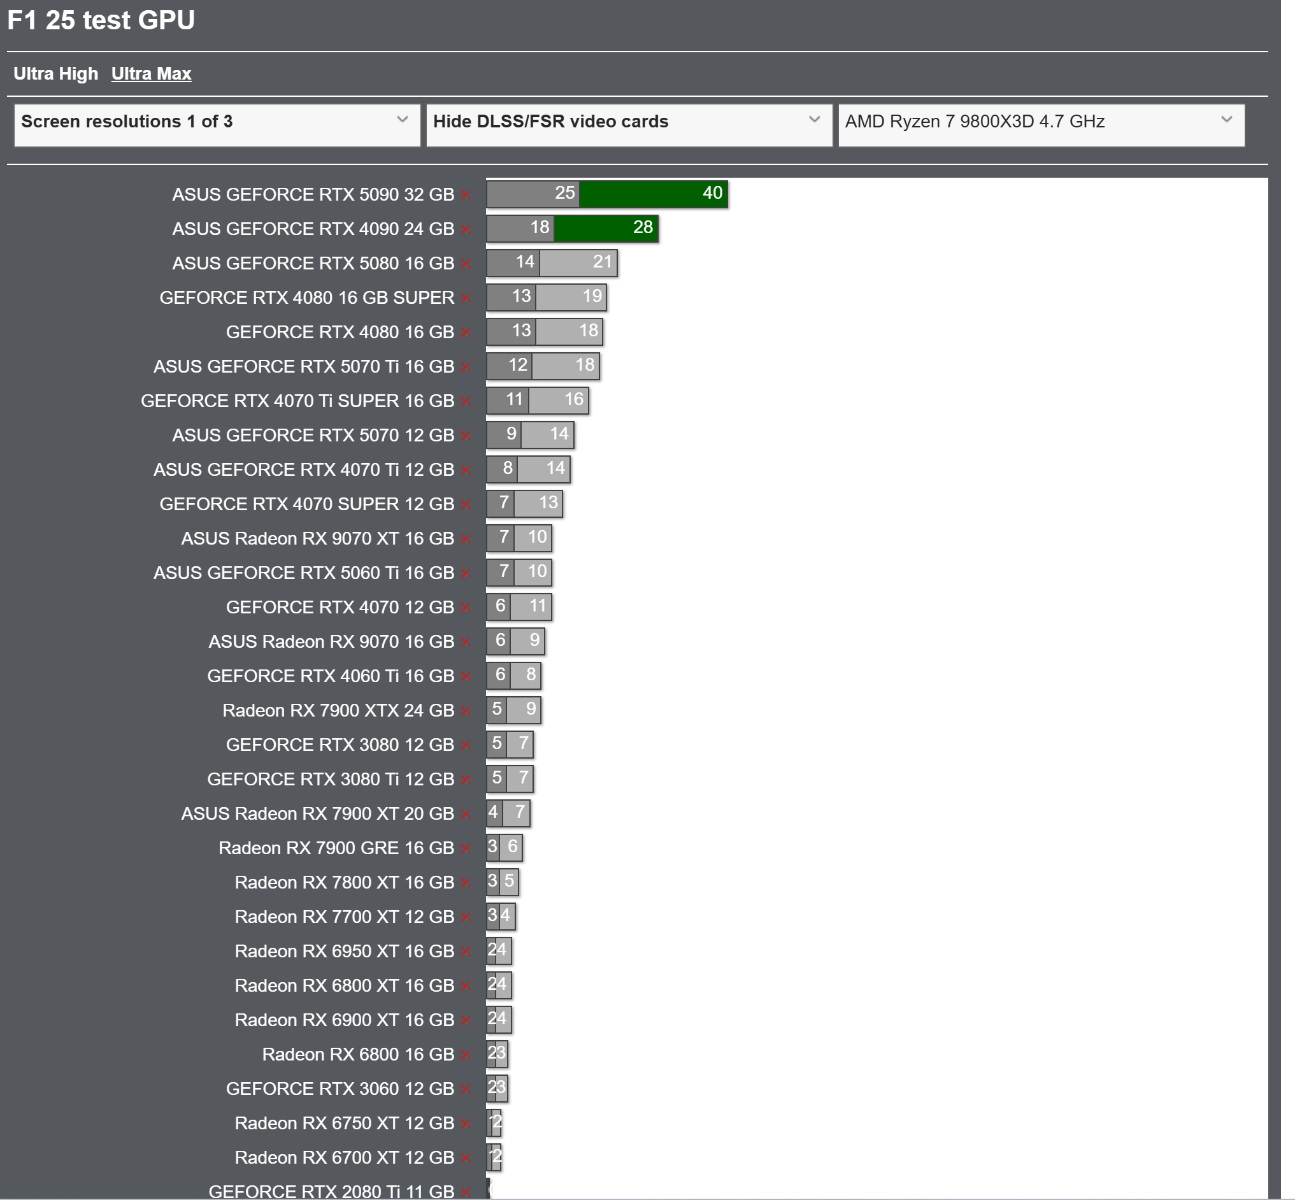
Task: Click red X by GEFORCE RTX 4070 SUPER 12 GB
Action: [466, 505]
